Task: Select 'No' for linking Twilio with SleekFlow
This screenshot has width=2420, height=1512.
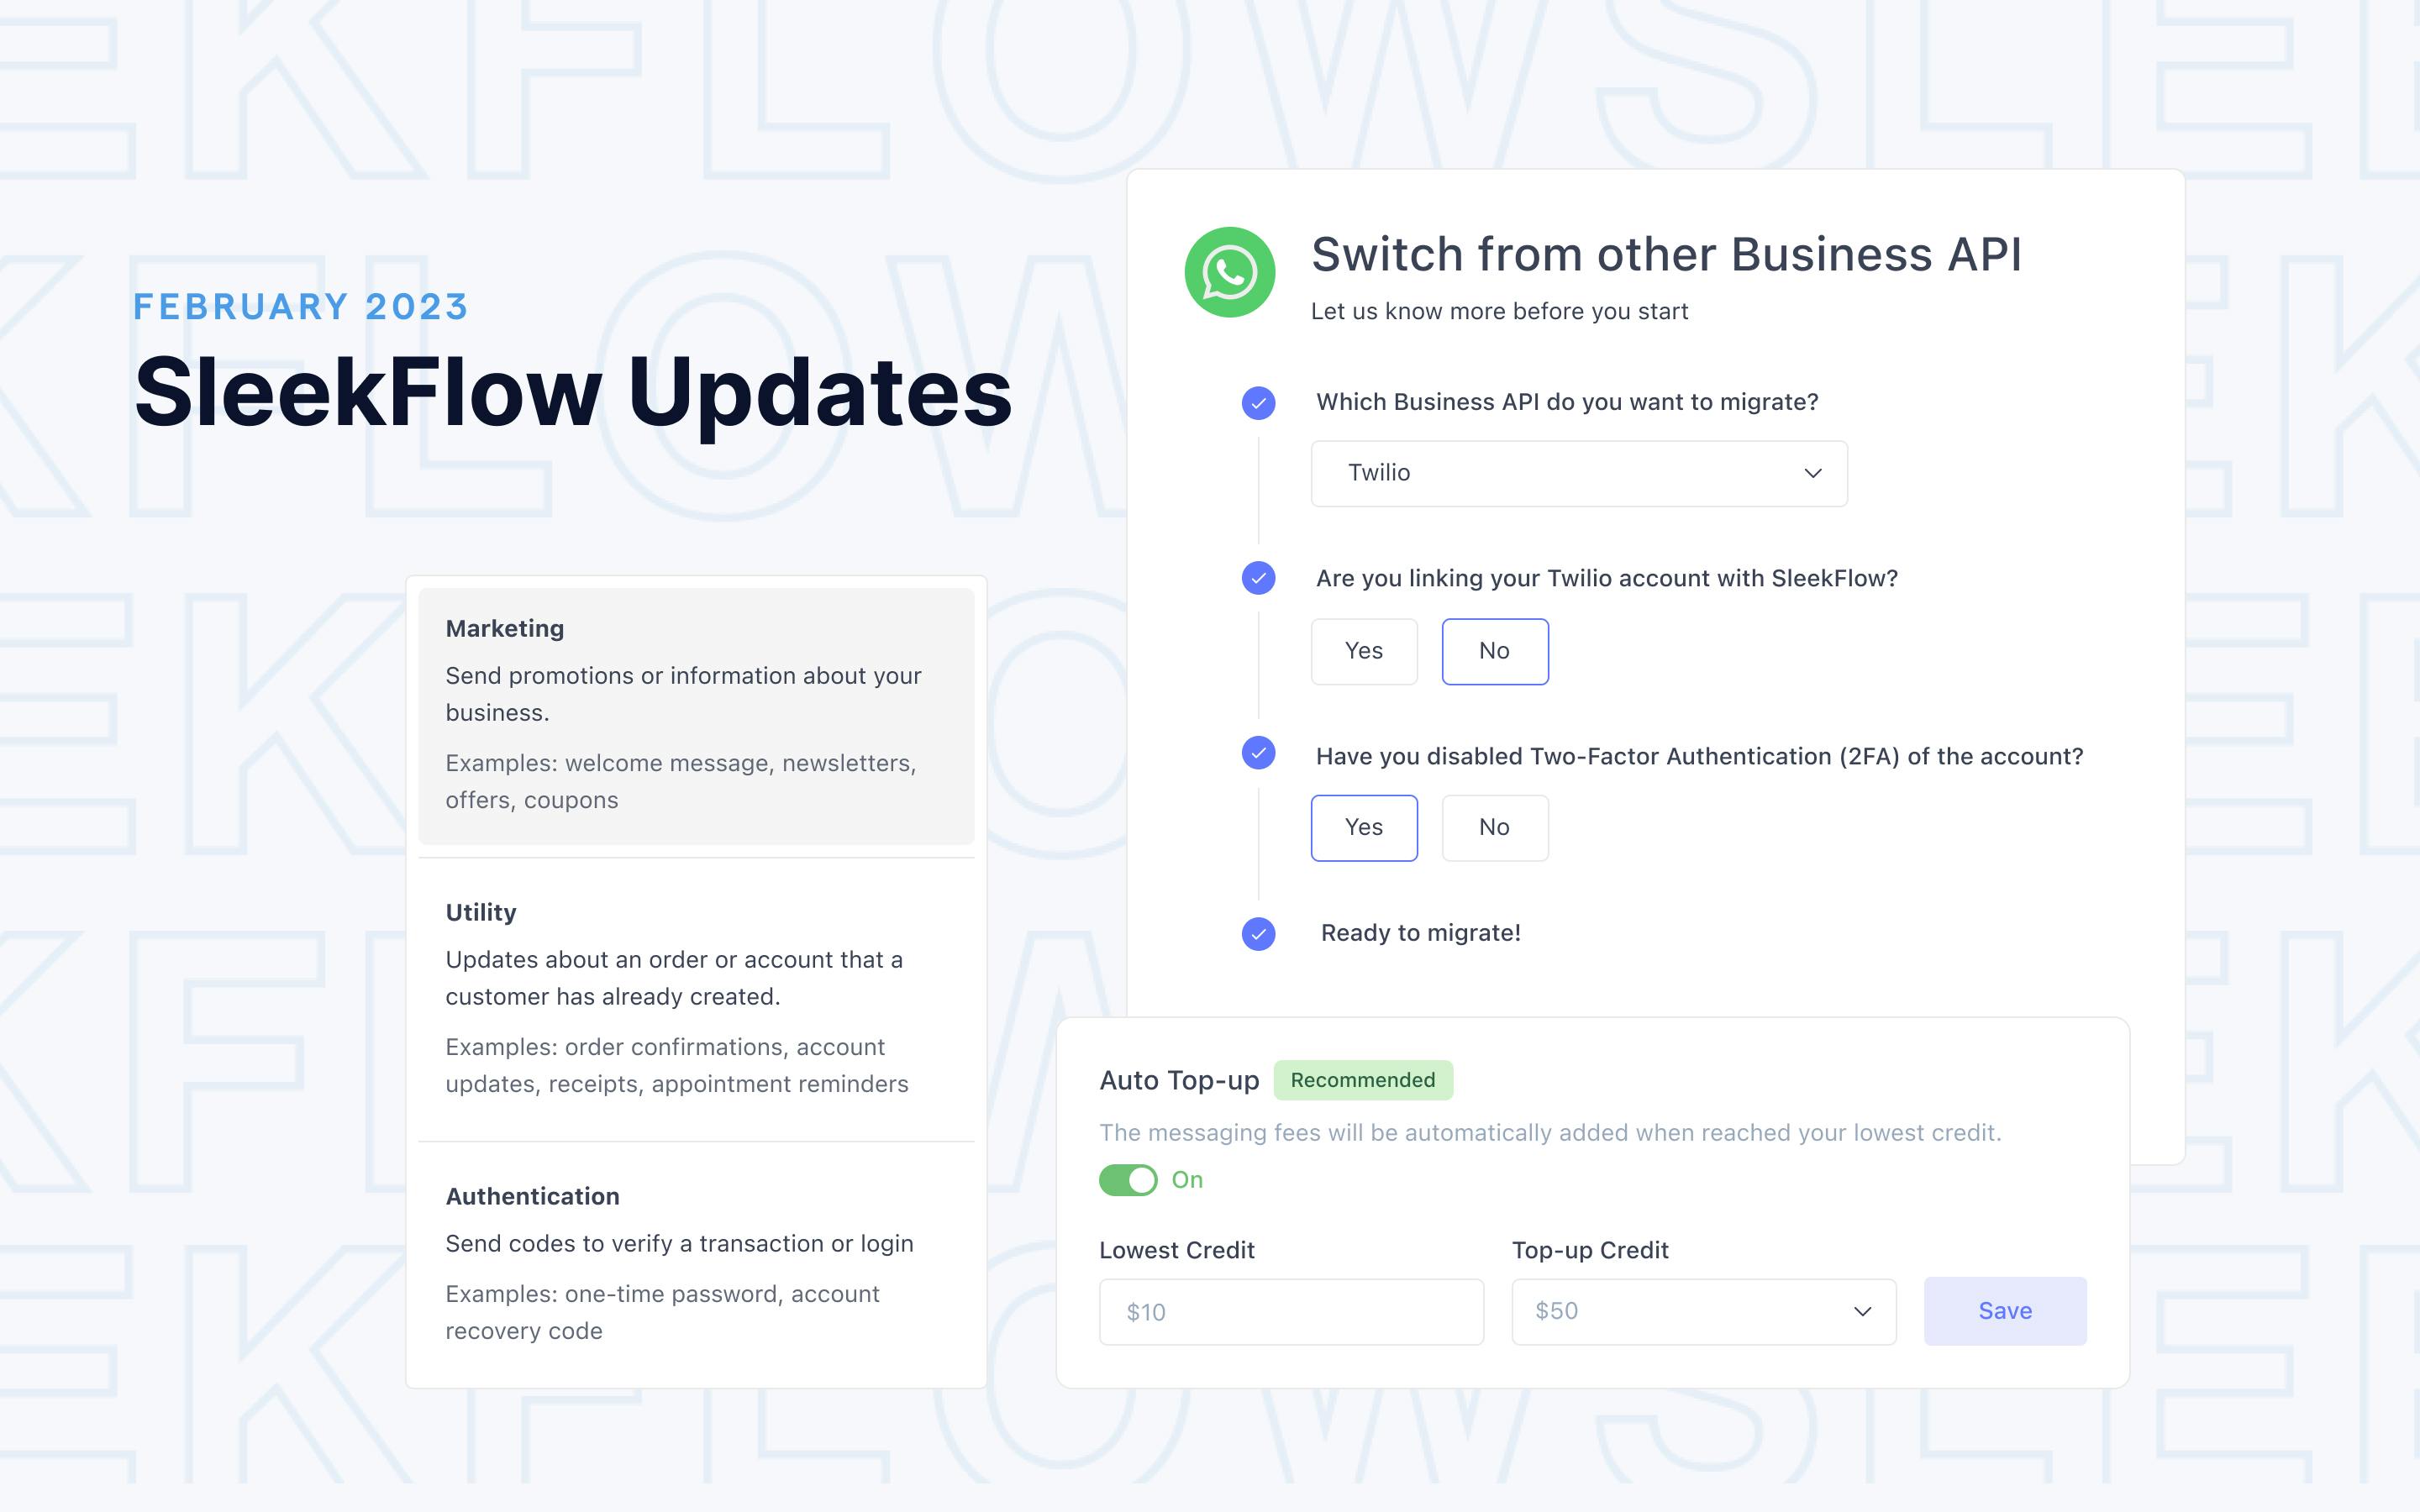Action: point(1493,650)
